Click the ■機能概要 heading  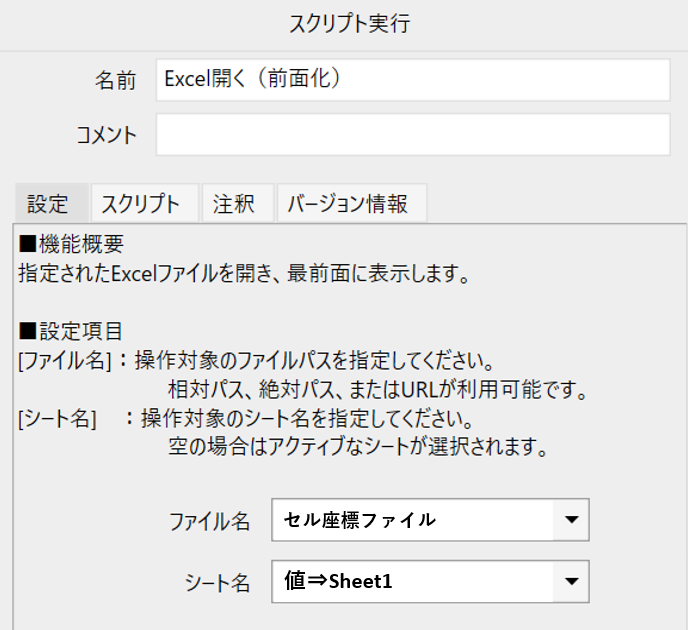click(x=72, y=244)
